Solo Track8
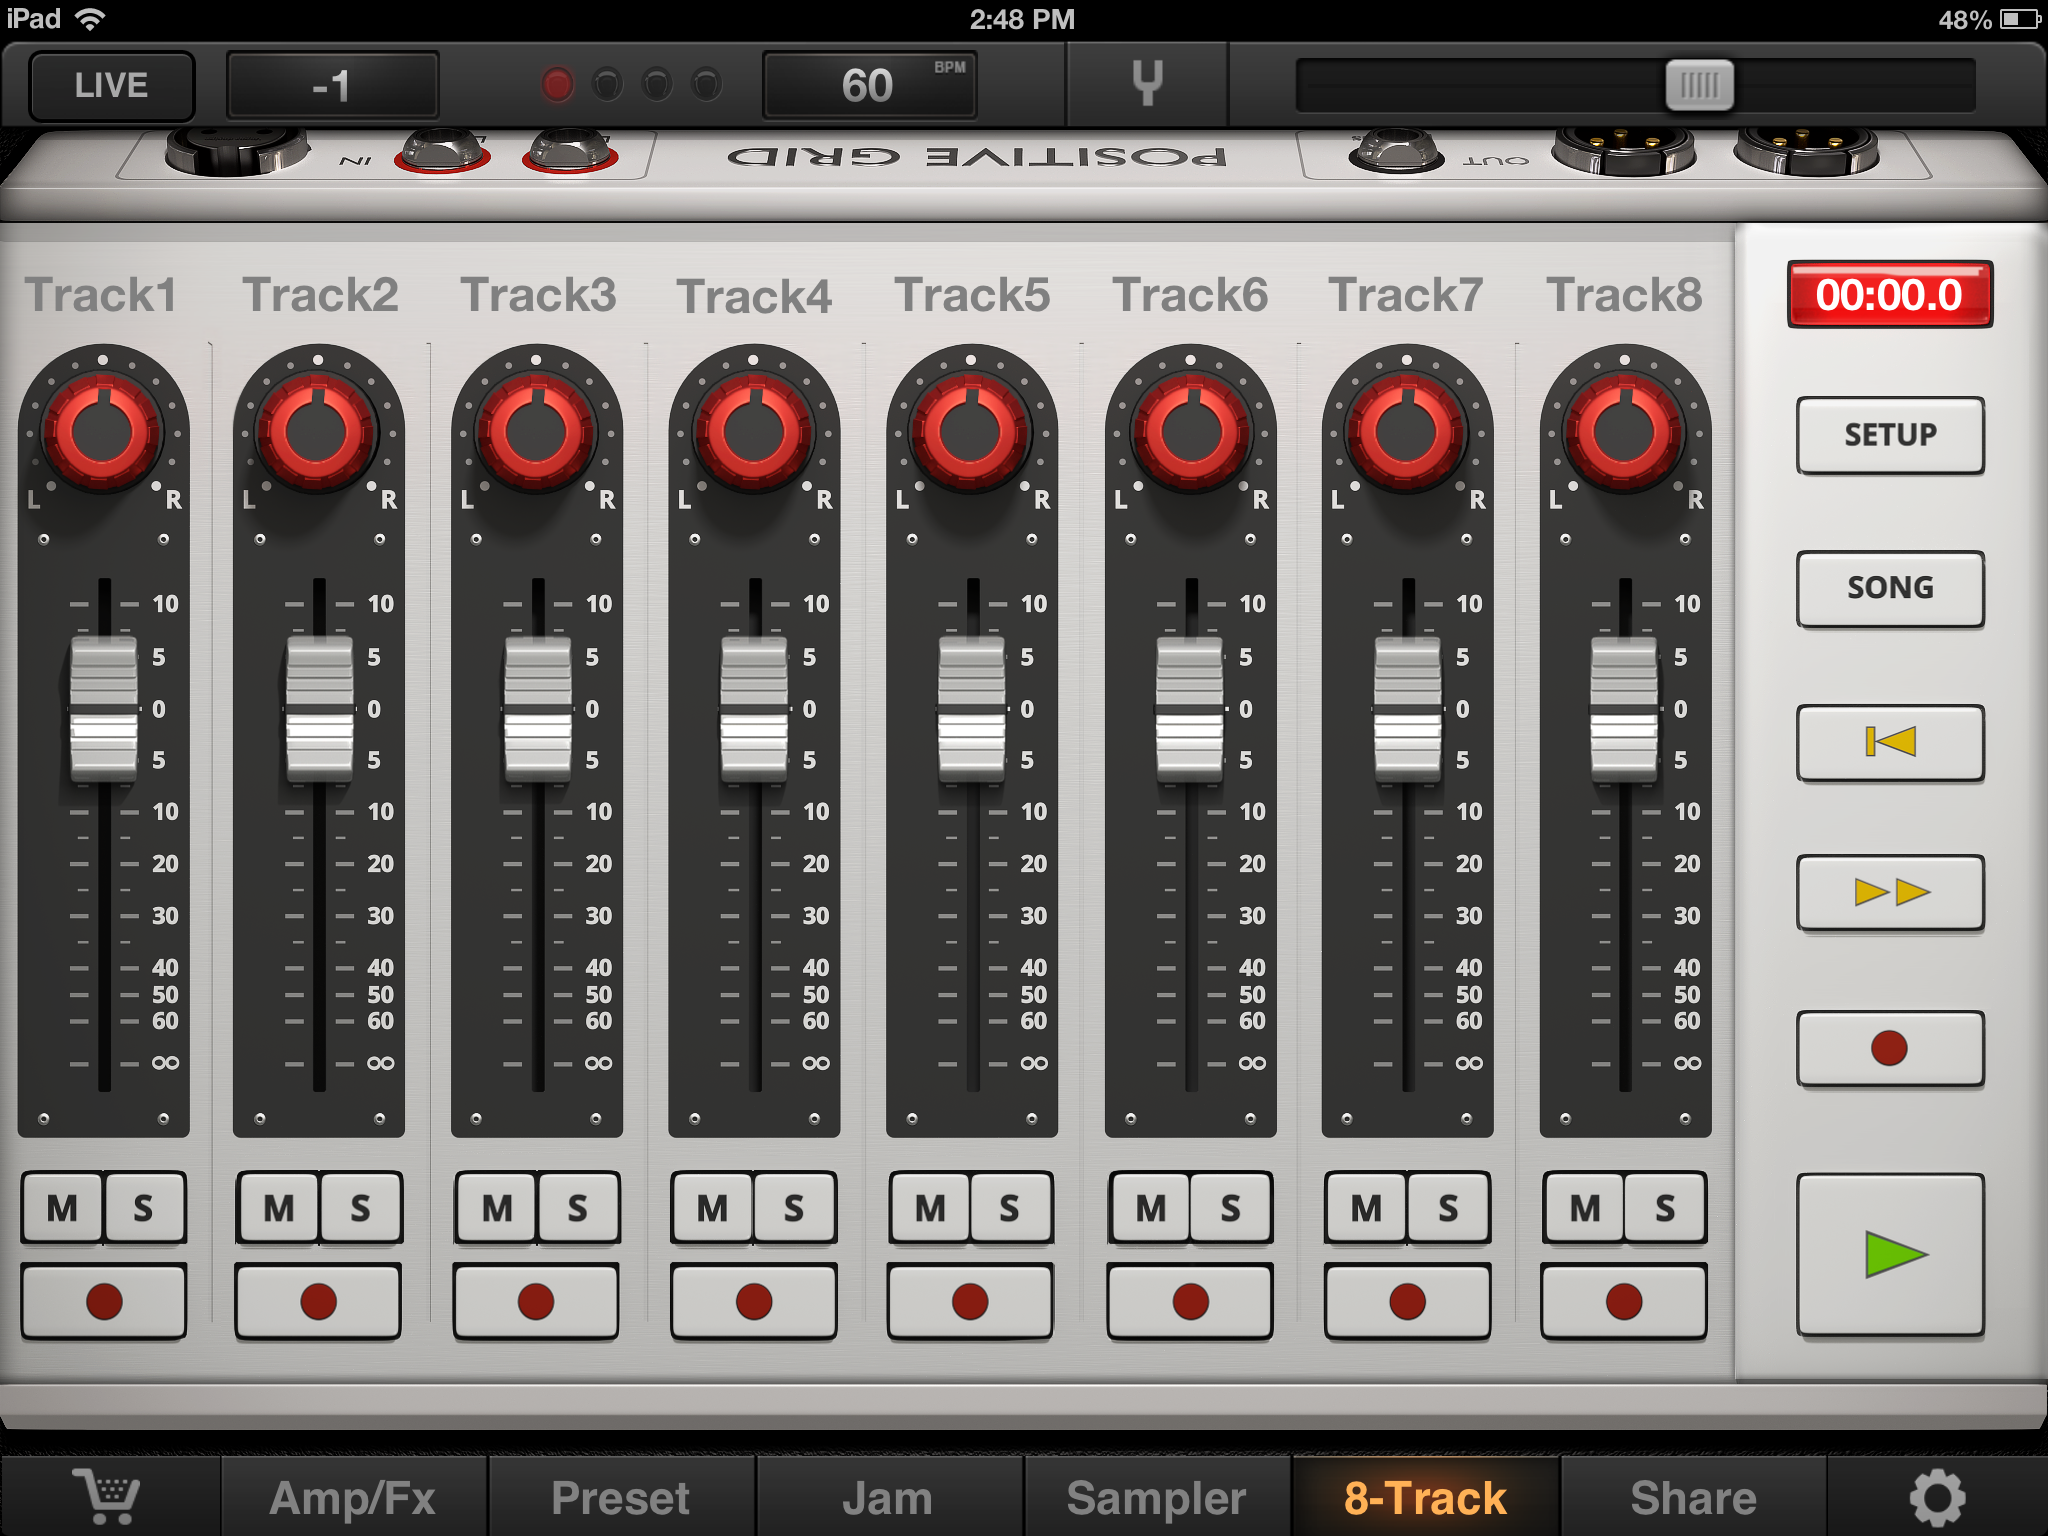The width and height of the screenshot is (2048, 1536). coord(1665,1208)
